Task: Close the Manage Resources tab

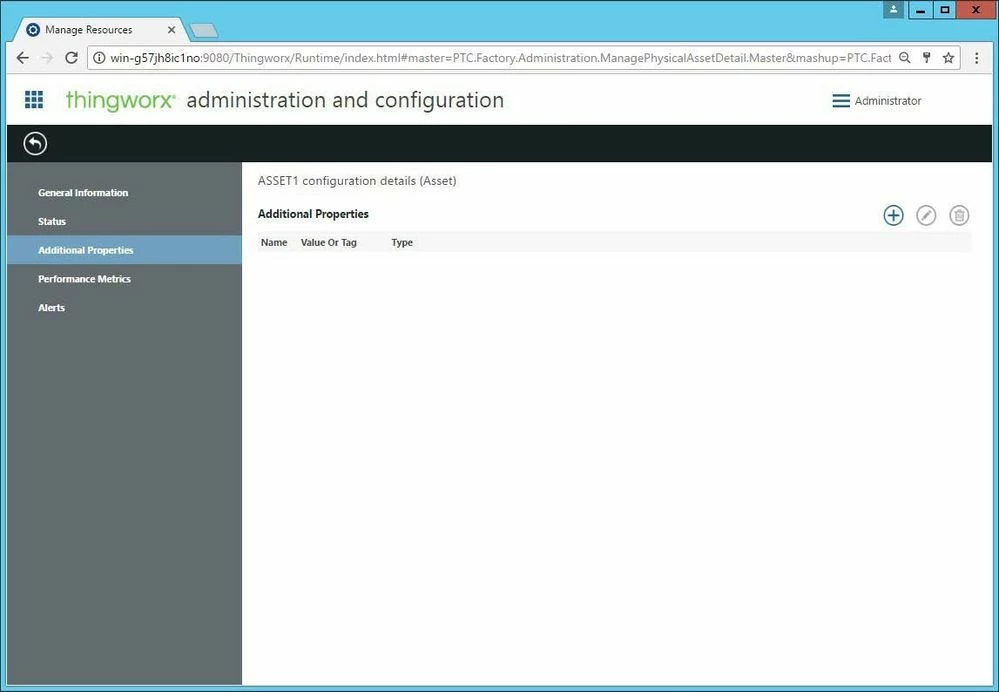Action: pos(171,30)
